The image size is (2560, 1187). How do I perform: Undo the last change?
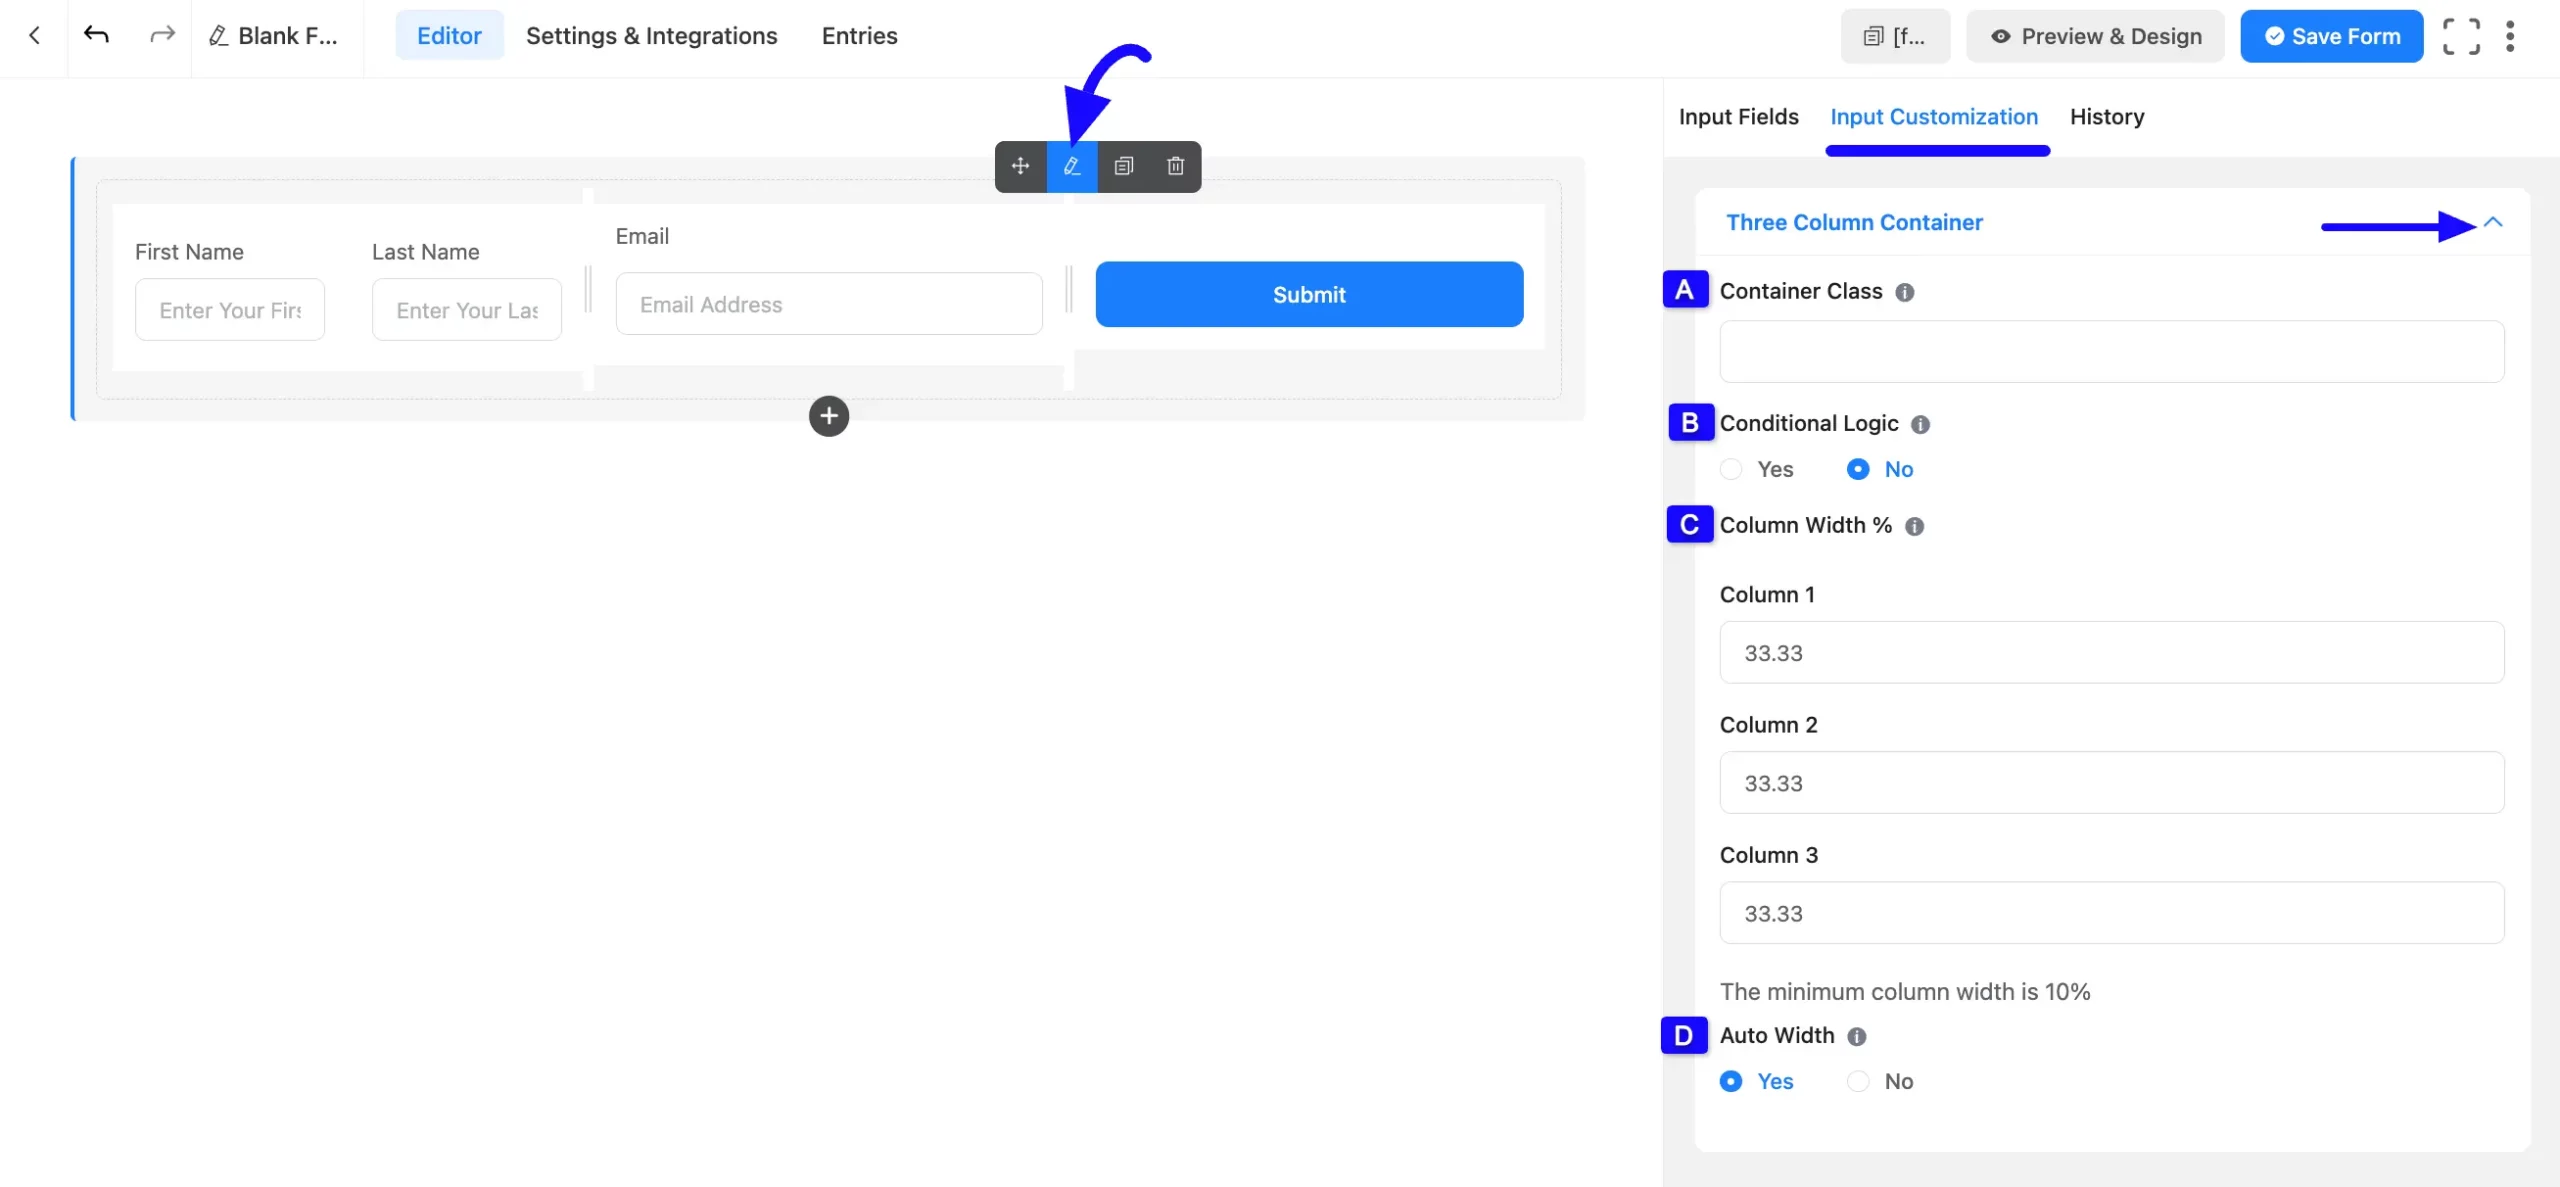[x=96, y=35]
